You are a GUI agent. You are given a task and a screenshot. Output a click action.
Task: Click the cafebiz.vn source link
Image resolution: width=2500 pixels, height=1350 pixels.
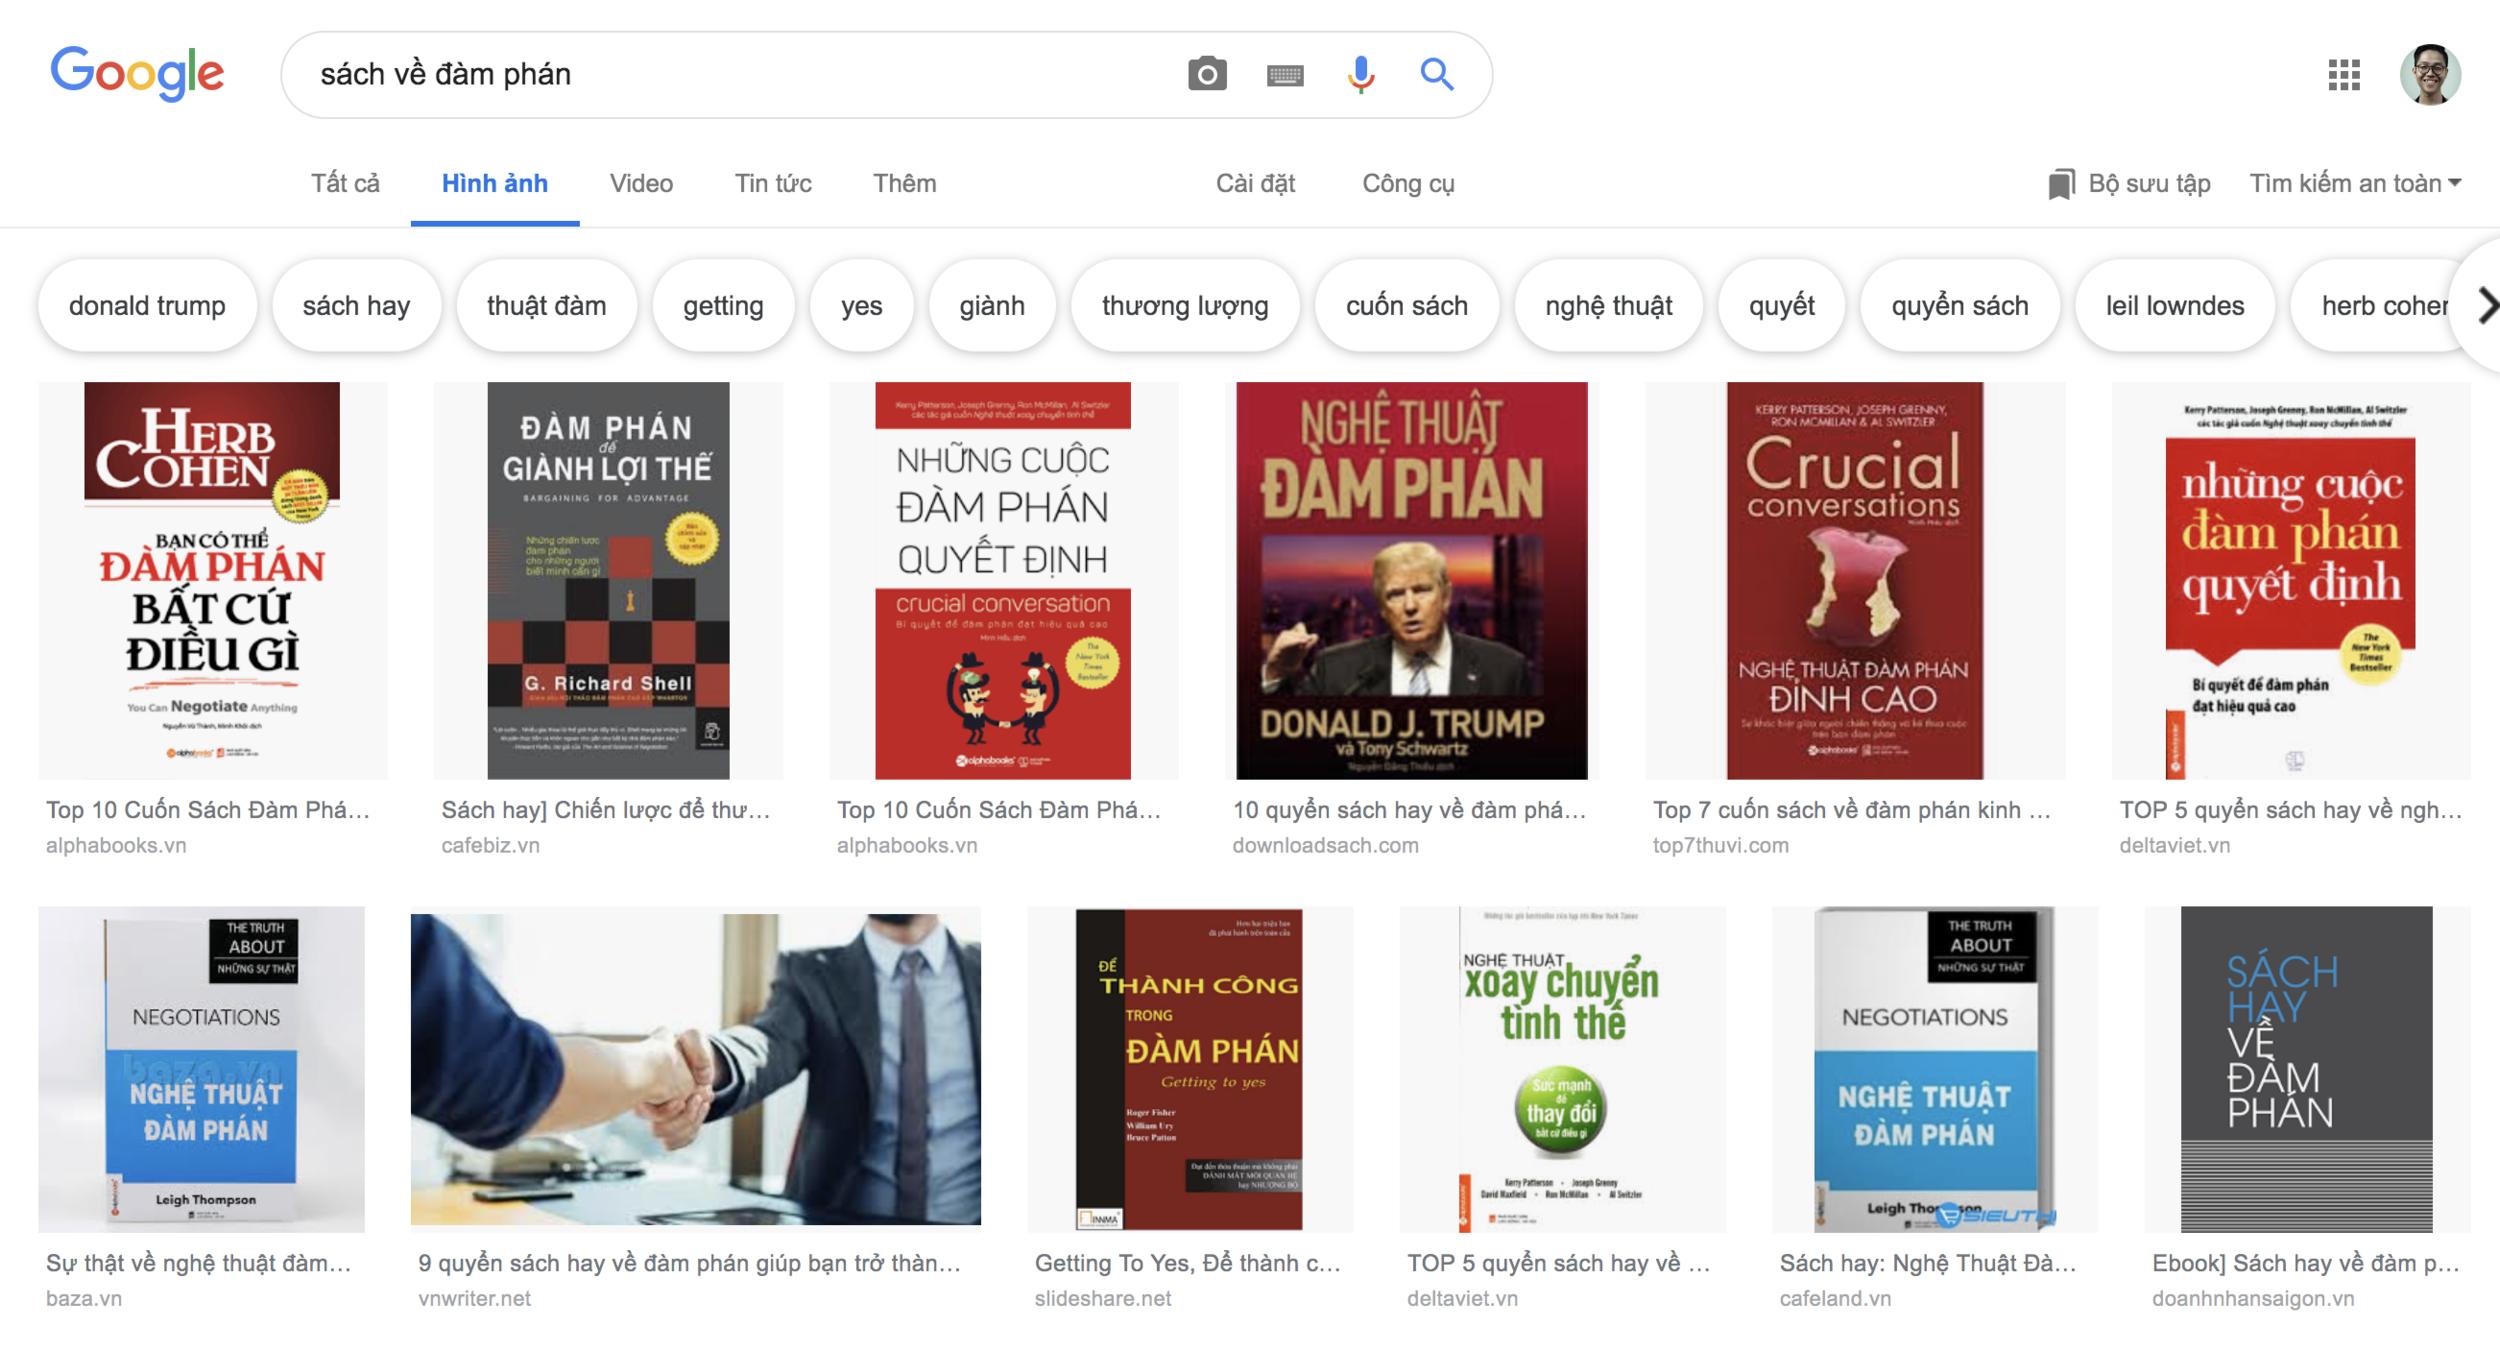[490, 846]
